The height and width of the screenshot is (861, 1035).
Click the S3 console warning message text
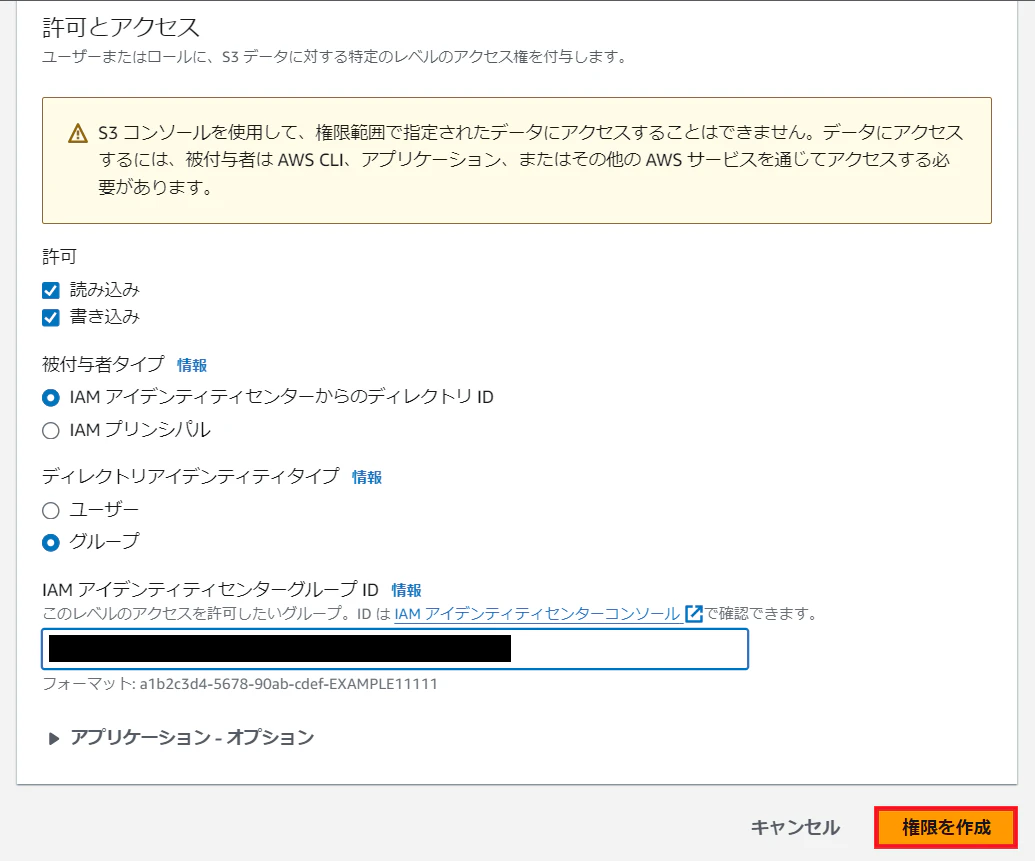[x=531, y=160]
